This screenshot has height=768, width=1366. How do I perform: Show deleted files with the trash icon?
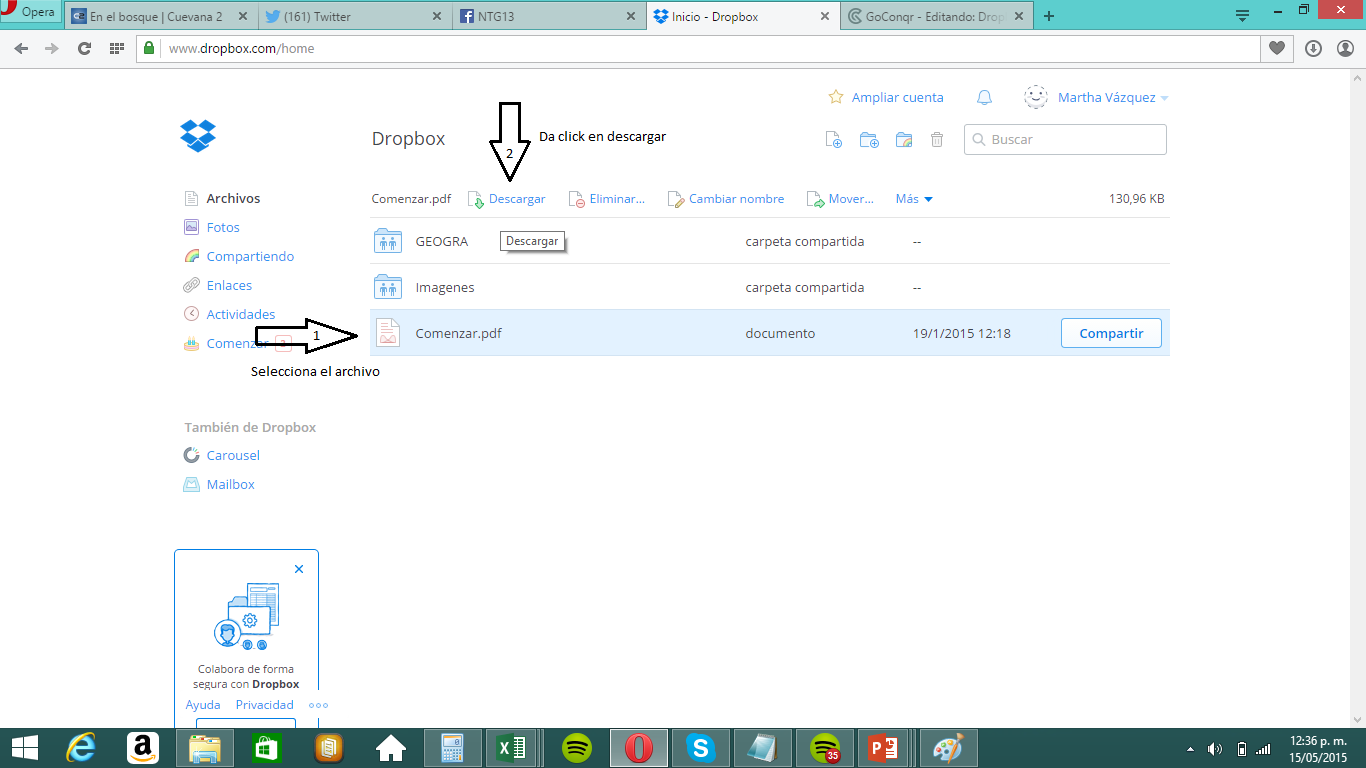pyautogui.click(x=937, y=140)
